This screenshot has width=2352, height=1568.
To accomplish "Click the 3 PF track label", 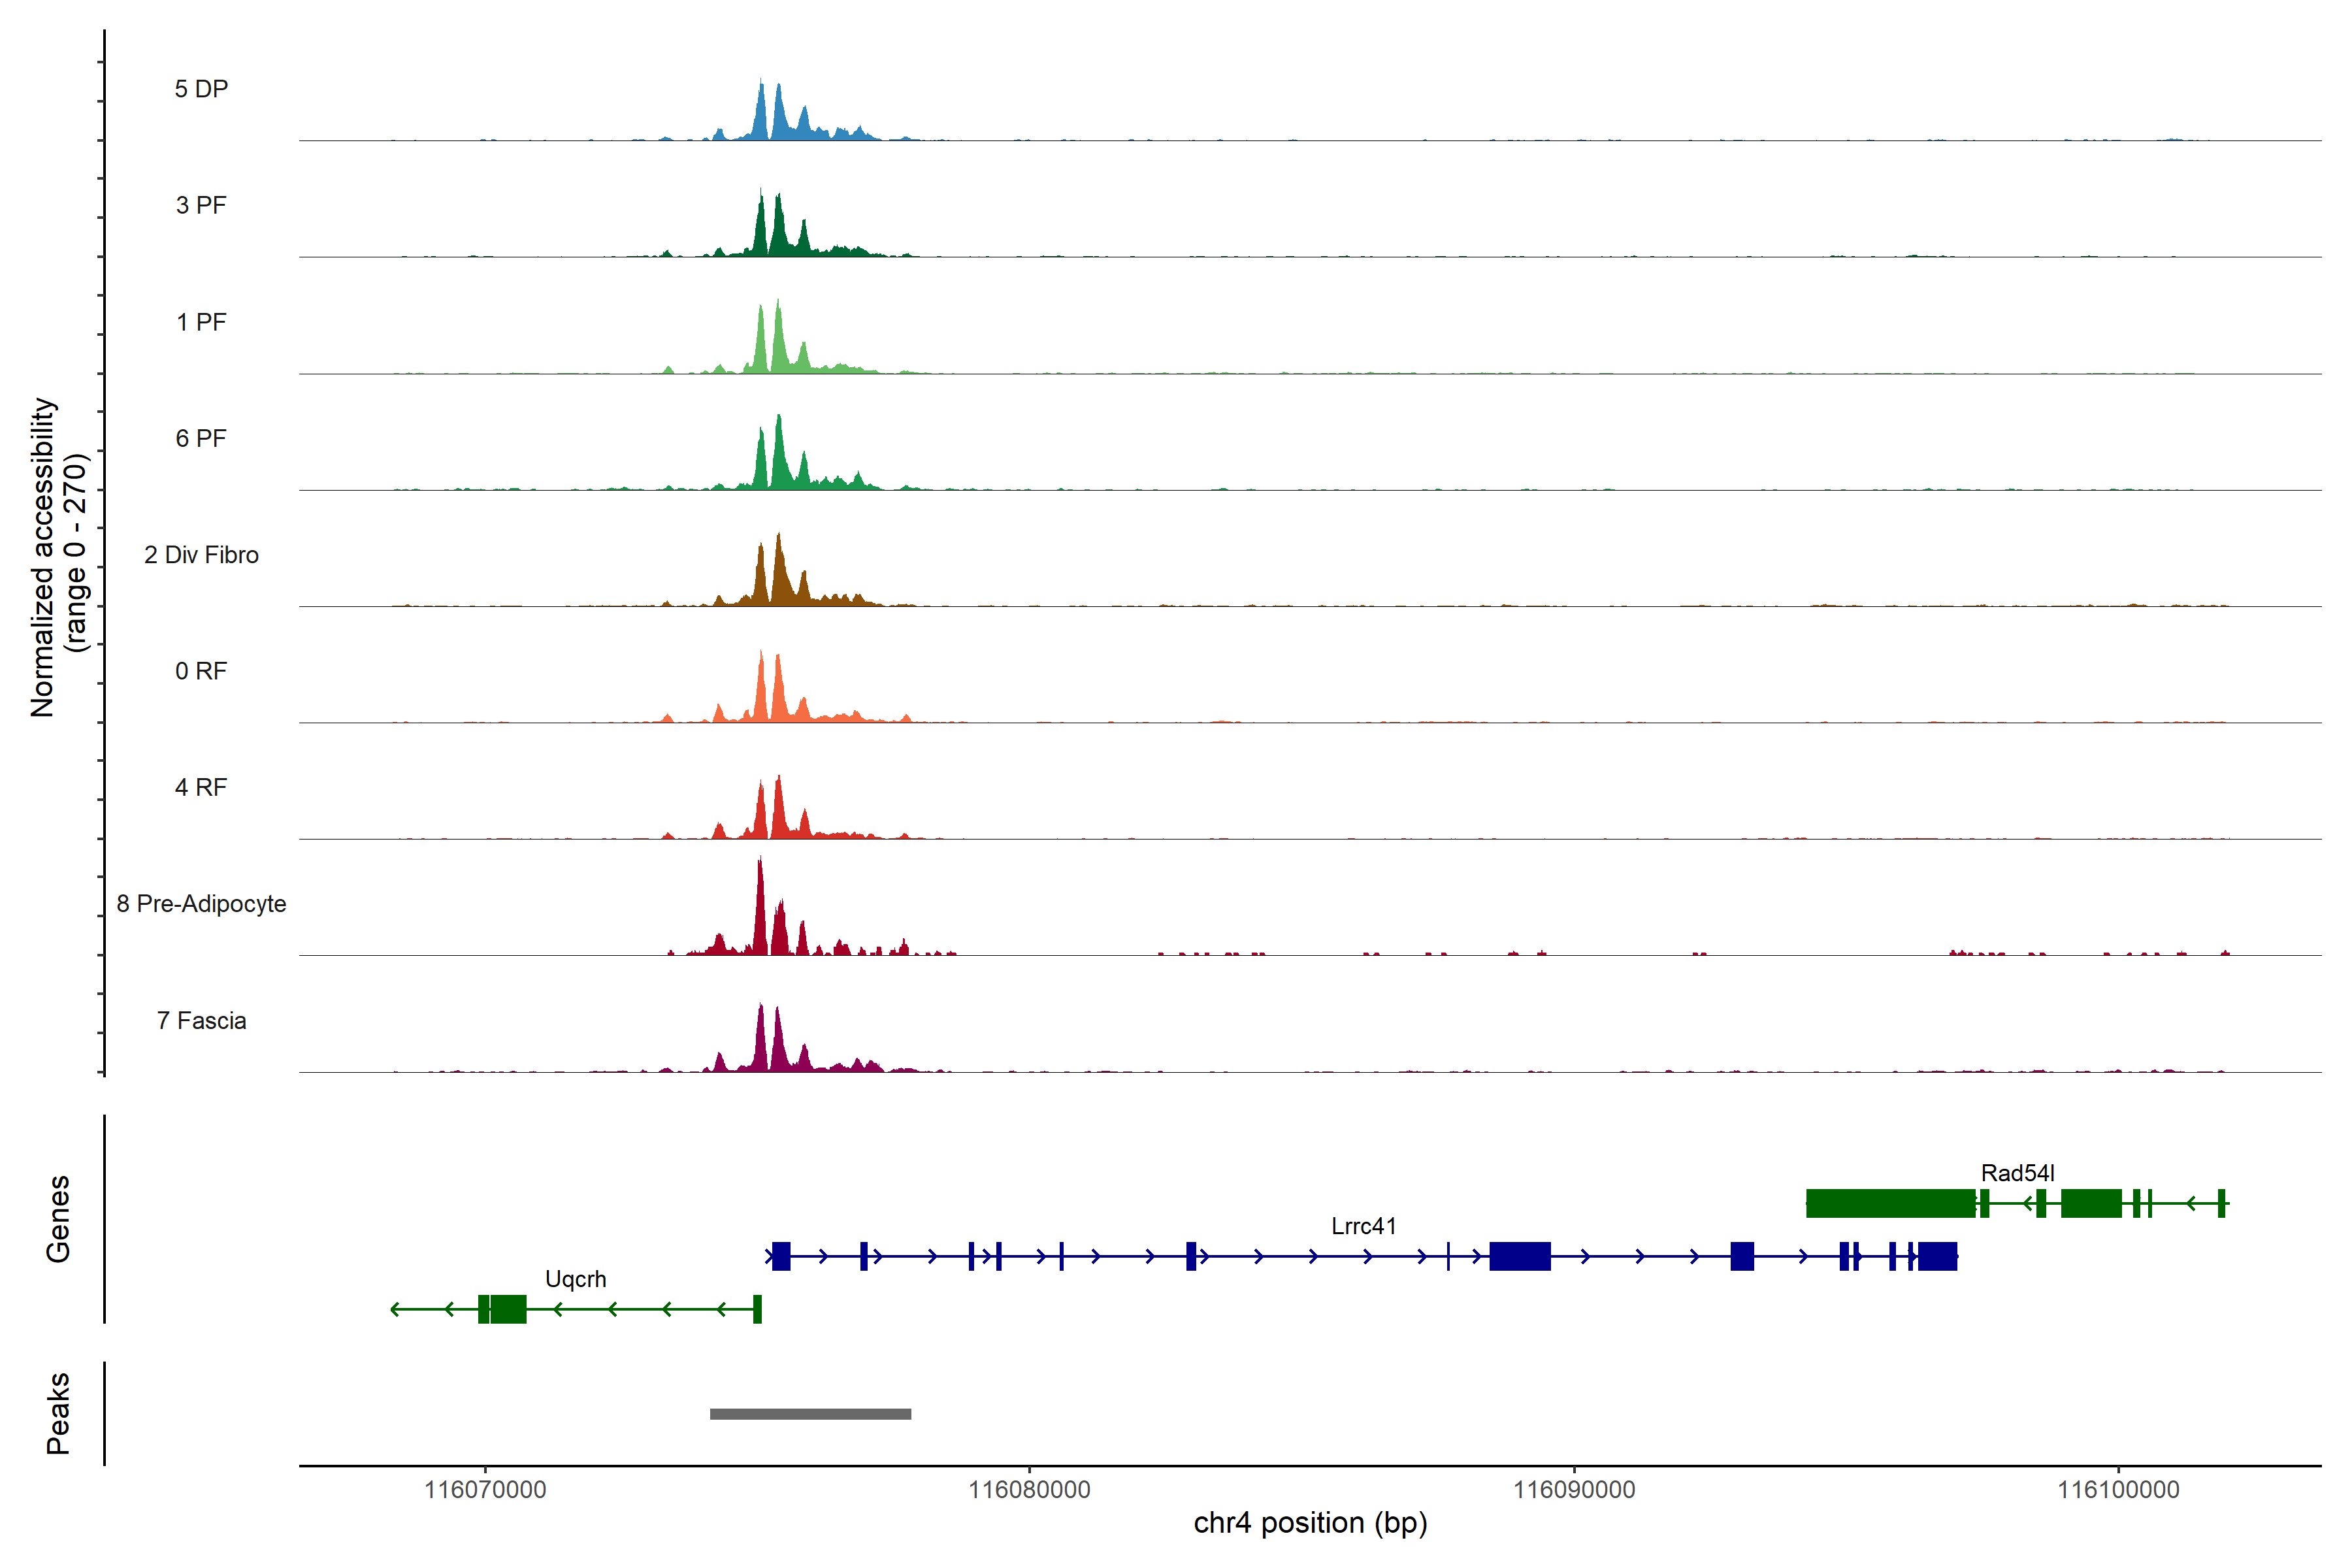I will 201,205.
